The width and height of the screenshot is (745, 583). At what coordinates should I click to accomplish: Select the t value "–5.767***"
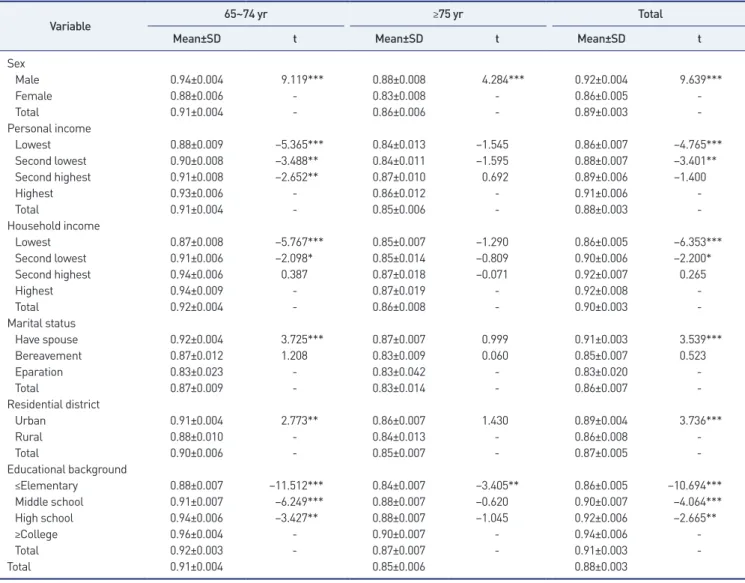tap(299, 242)
